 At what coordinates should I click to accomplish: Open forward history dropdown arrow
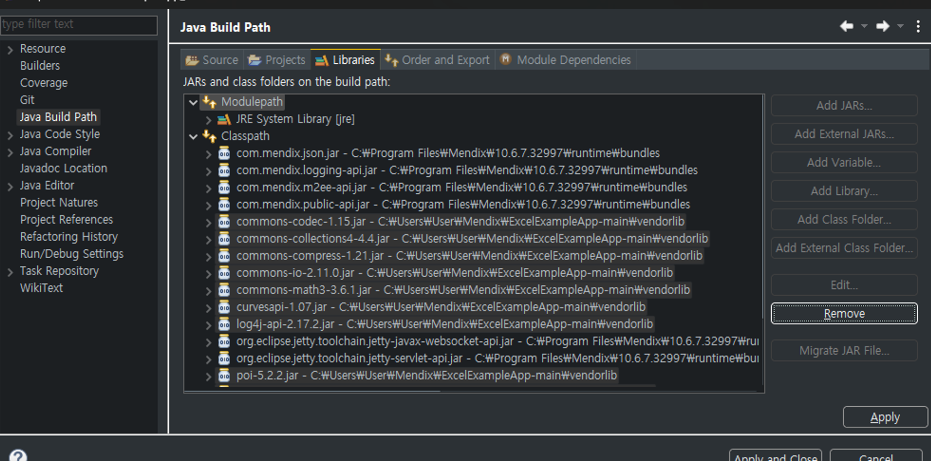[x=900, y=26]
